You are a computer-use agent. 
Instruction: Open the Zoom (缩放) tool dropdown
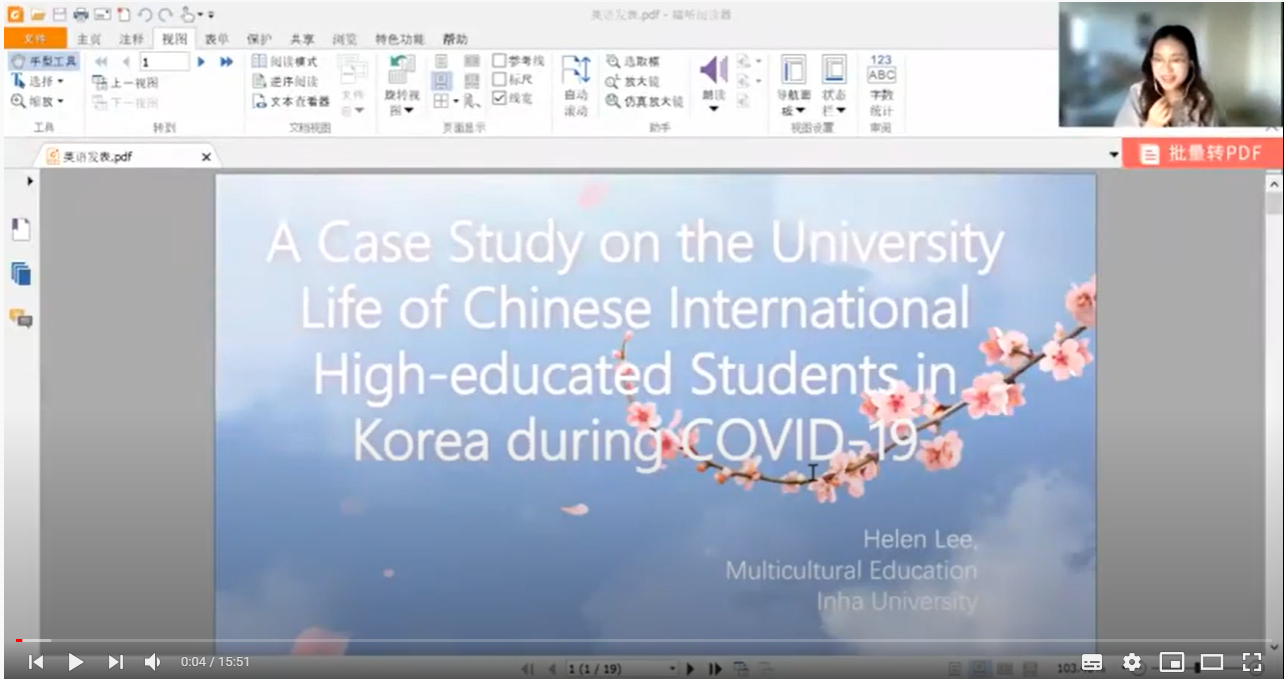click(x=37, y=101)
